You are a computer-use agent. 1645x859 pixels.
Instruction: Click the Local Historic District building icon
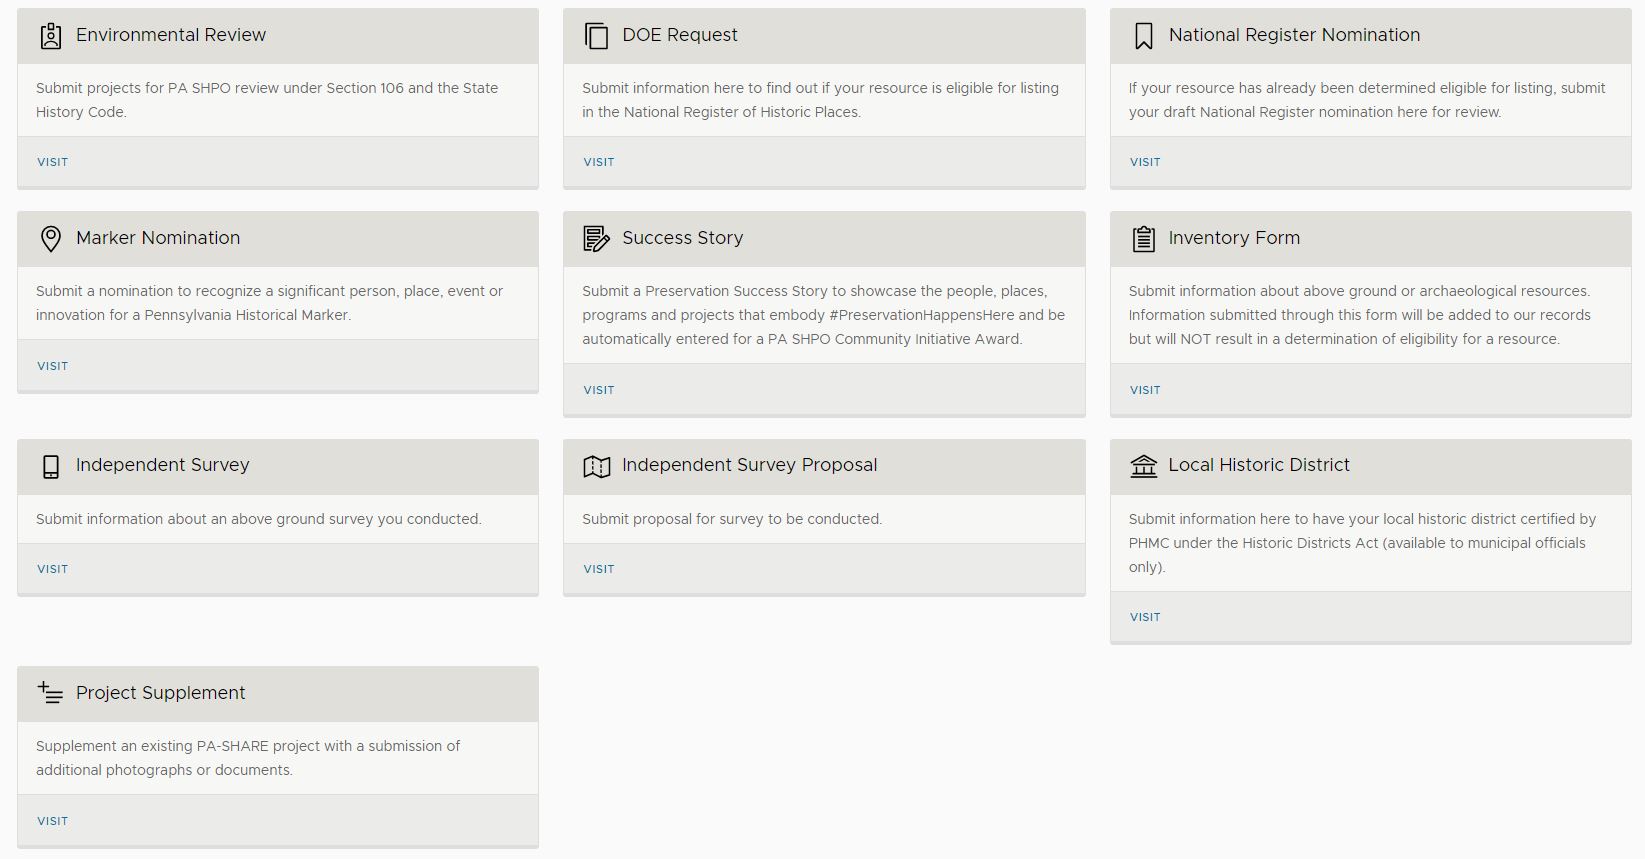[1143, 466]
